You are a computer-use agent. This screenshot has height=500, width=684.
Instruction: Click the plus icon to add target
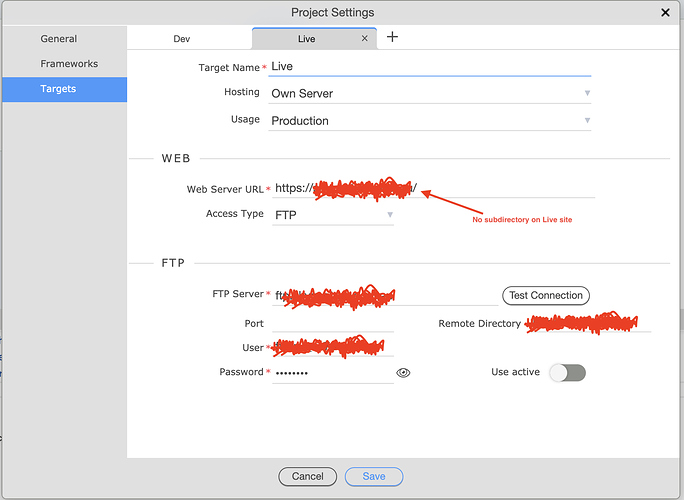[392, 37]
